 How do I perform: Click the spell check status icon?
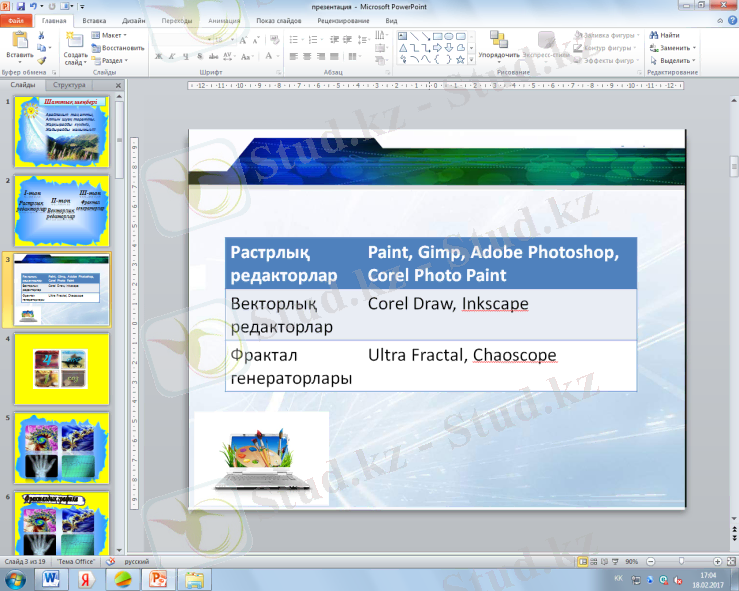[x=111, y=561]
